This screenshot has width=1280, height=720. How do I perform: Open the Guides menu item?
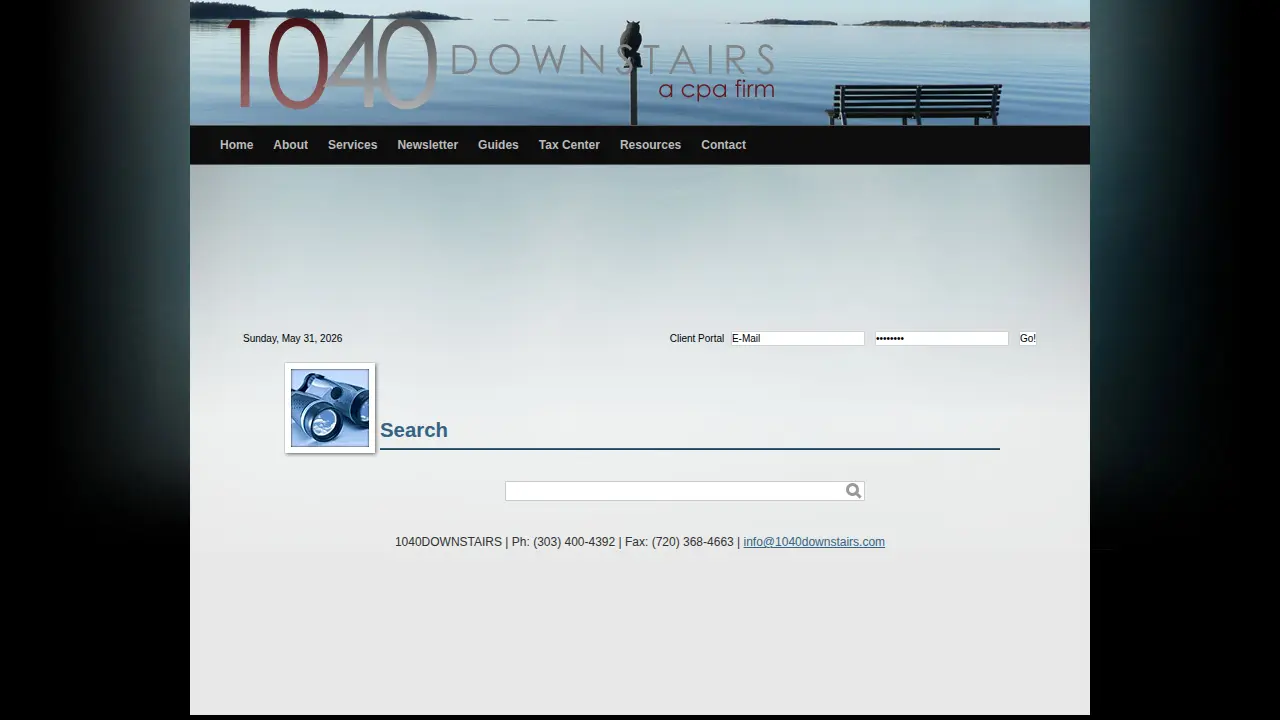(498, 145)
